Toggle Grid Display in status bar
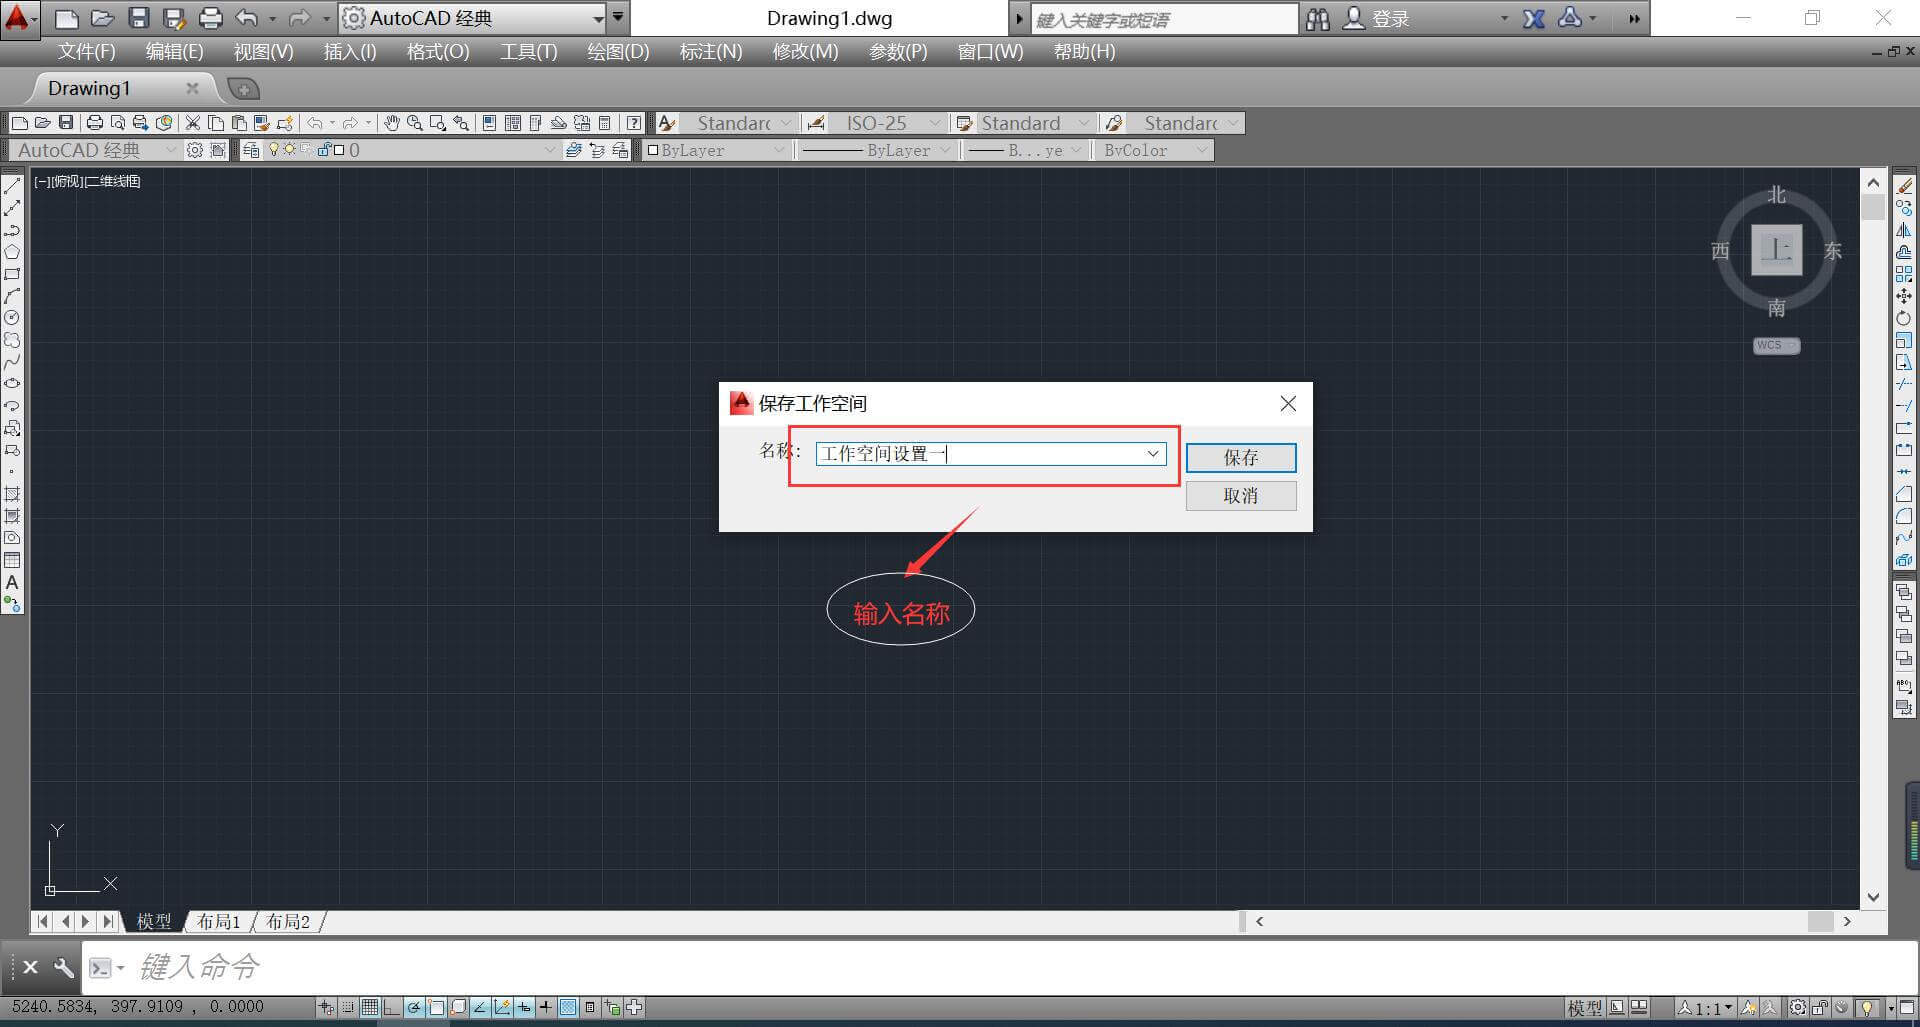Viewport: 1920px width, 1027px height. [x=370, y=1007]
